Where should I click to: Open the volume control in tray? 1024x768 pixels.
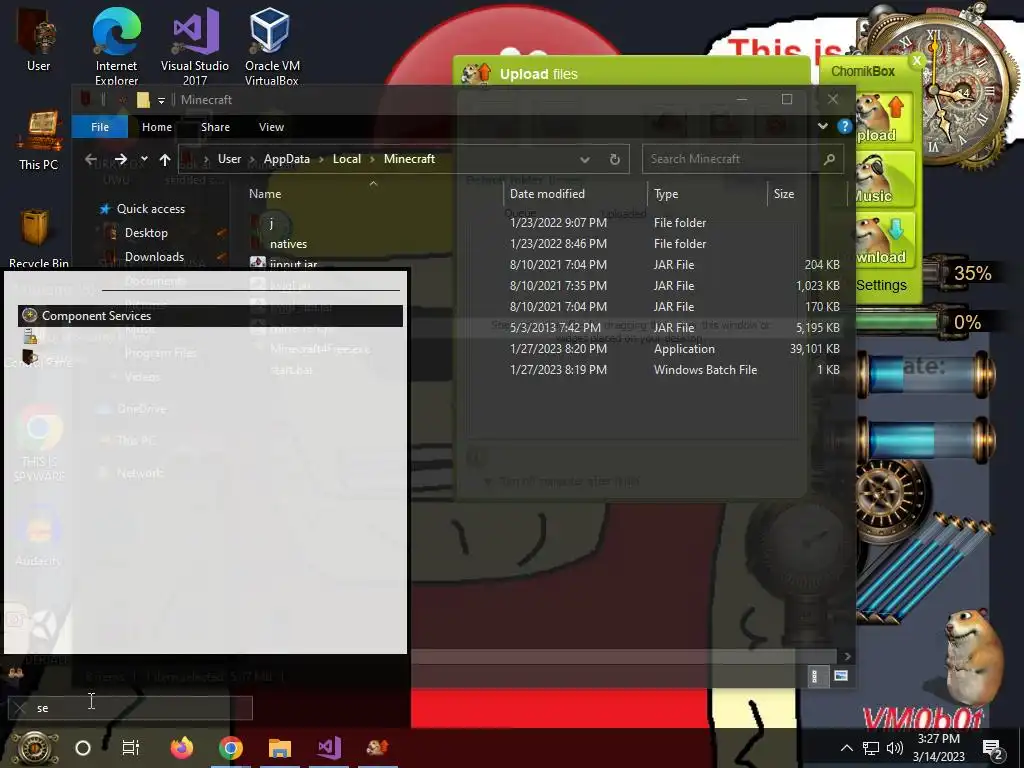[895, 748]
